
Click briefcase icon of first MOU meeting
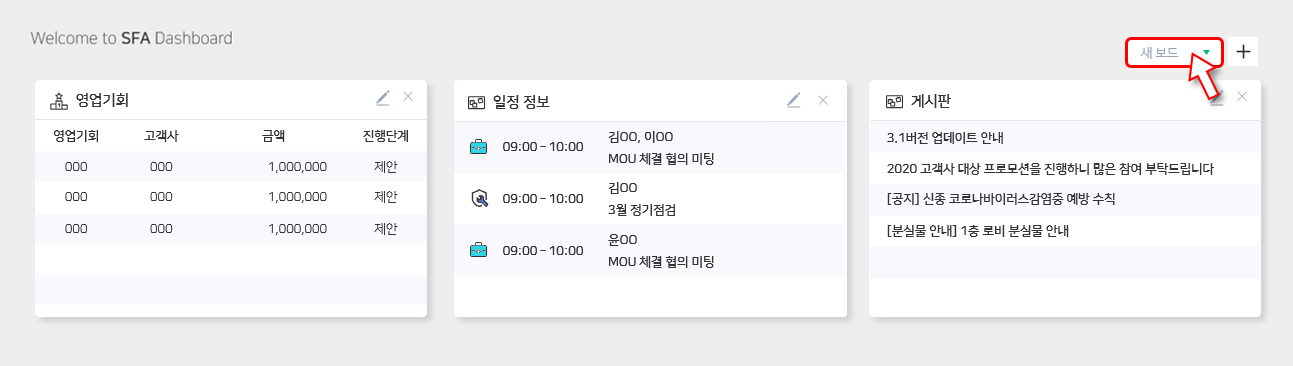(479, 147)
